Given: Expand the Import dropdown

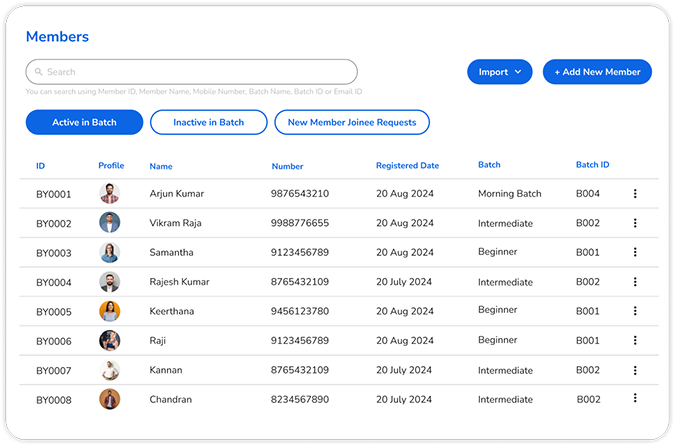Looking at the screenshot, I should pyautogui.click(x=500, y=72).
